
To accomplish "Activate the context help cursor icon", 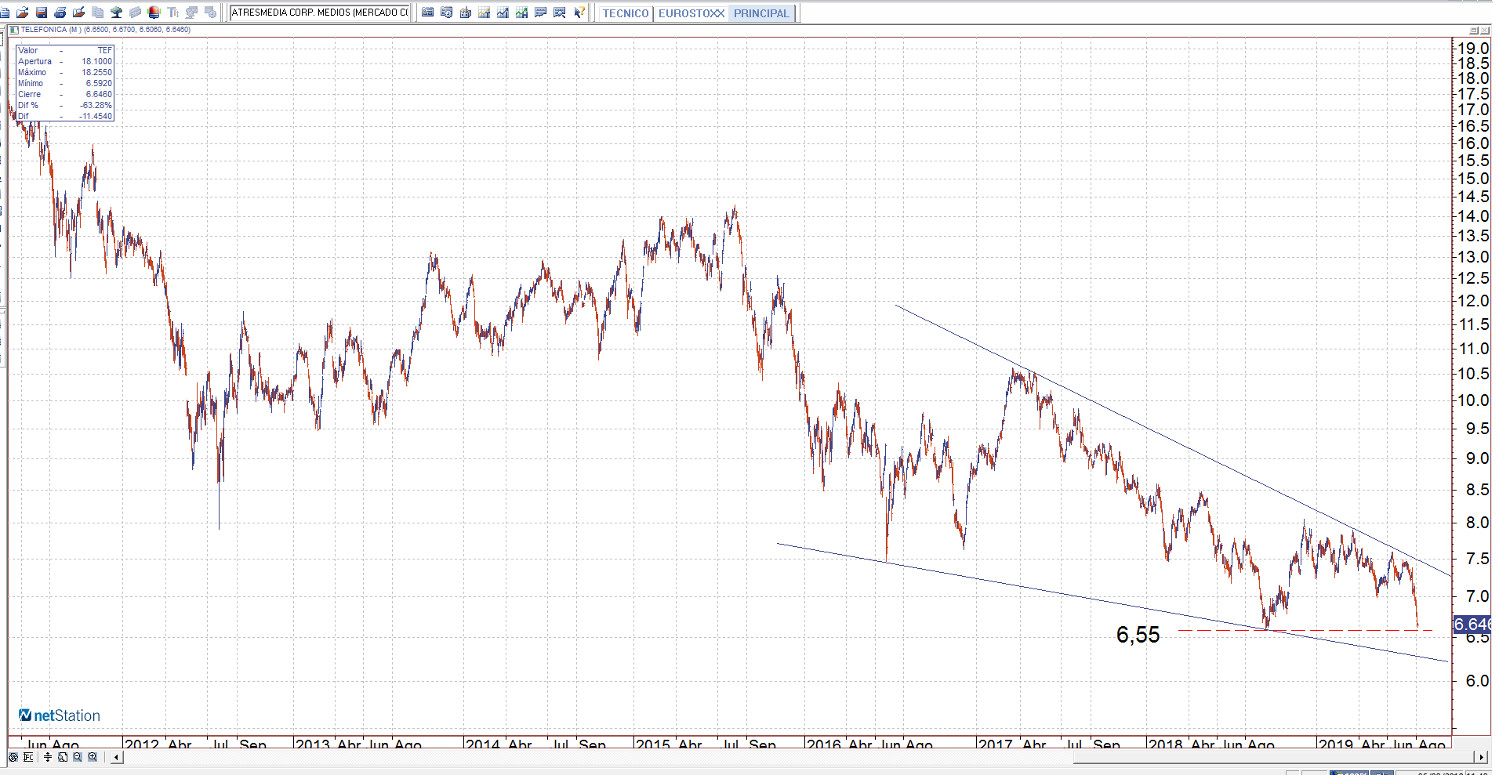I will pos(580,13).
